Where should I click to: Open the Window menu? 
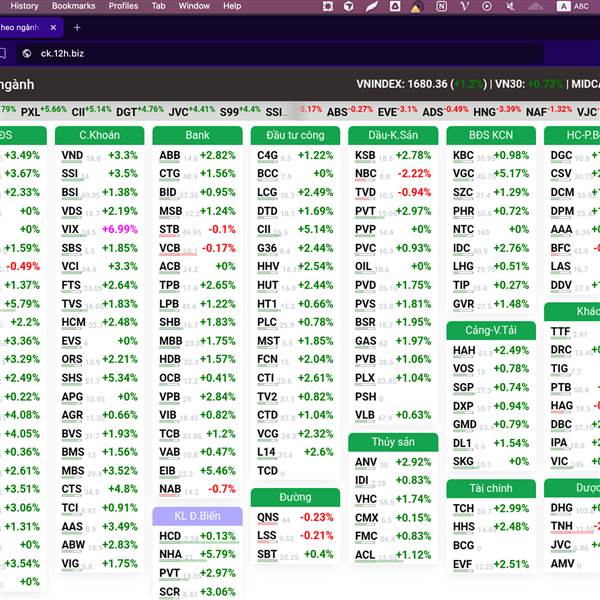click(x=194, y=6)
